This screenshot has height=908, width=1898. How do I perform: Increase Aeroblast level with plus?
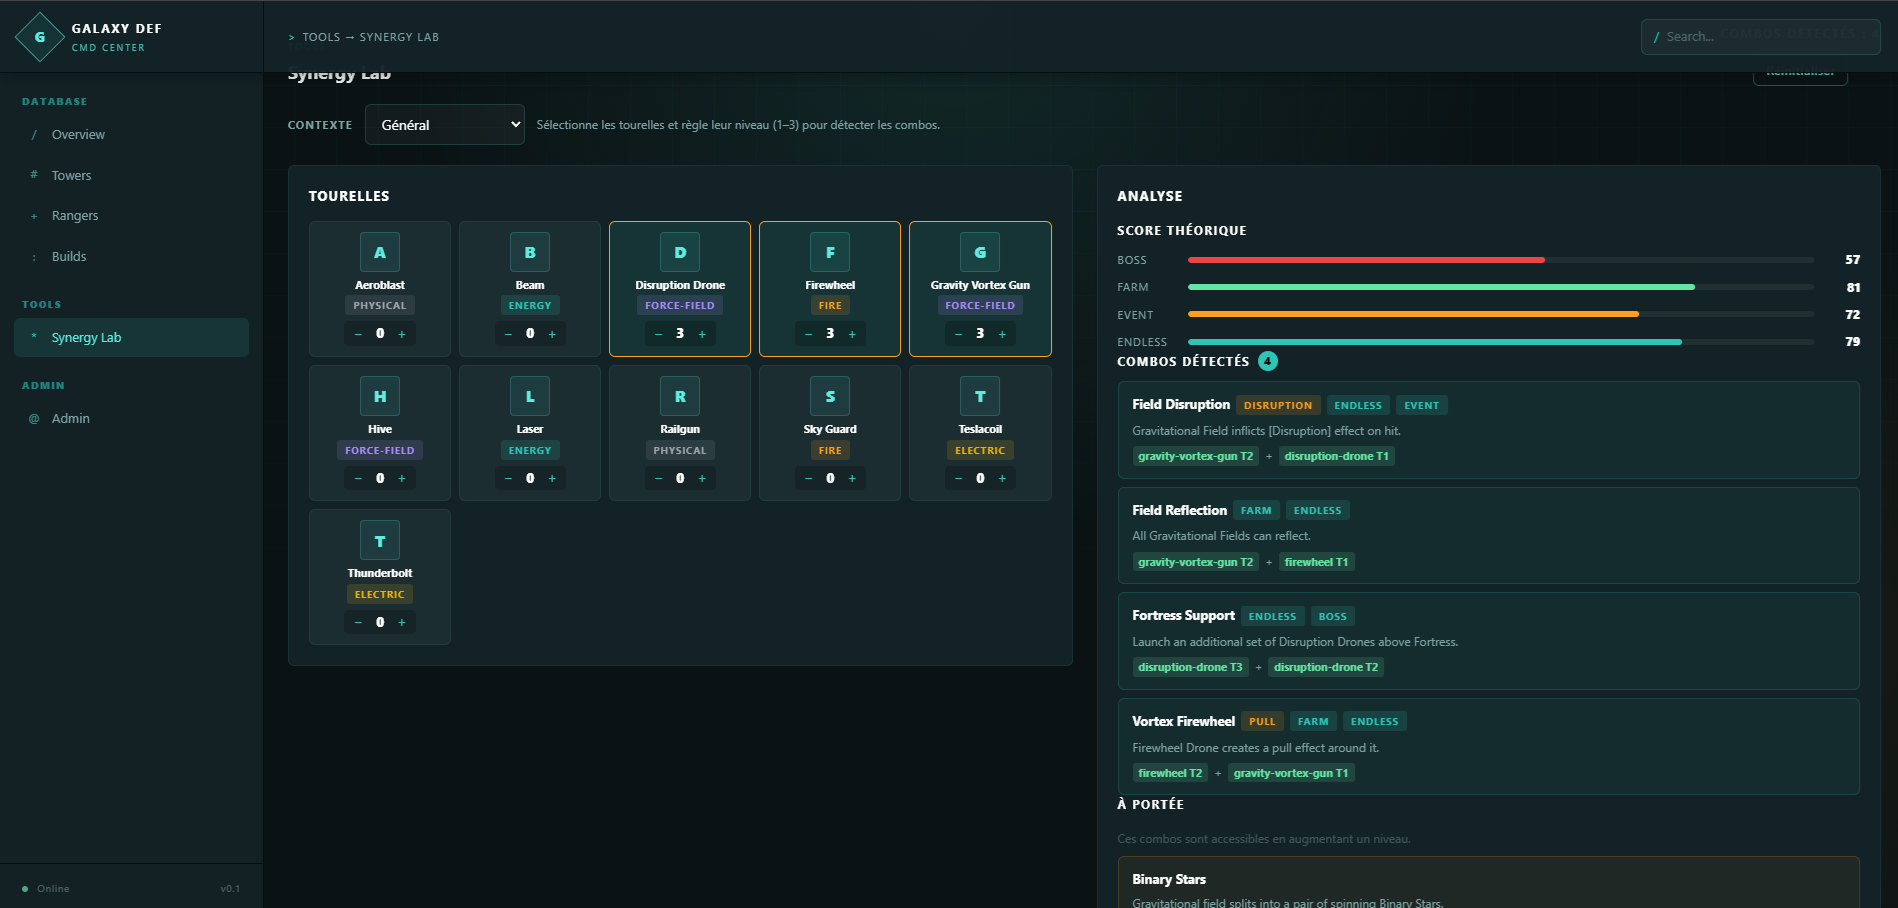click(x=402, y=334)
